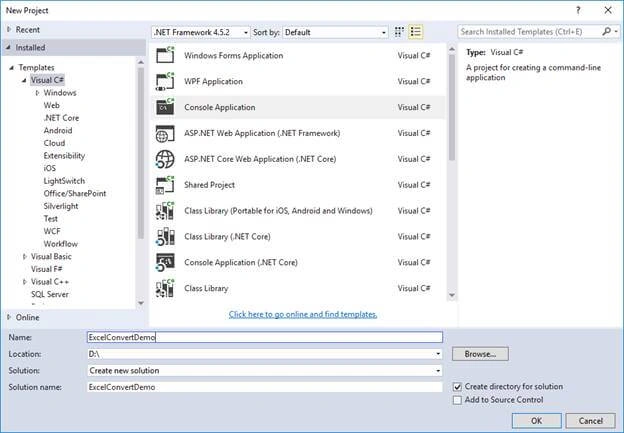
Task: Switch to medium icons list view
Action: click(415, 32)
